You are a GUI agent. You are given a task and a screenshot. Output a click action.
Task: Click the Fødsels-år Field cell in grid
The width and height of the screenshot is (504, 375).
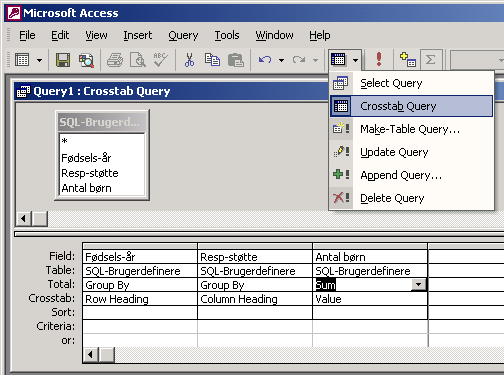(140, 257)
